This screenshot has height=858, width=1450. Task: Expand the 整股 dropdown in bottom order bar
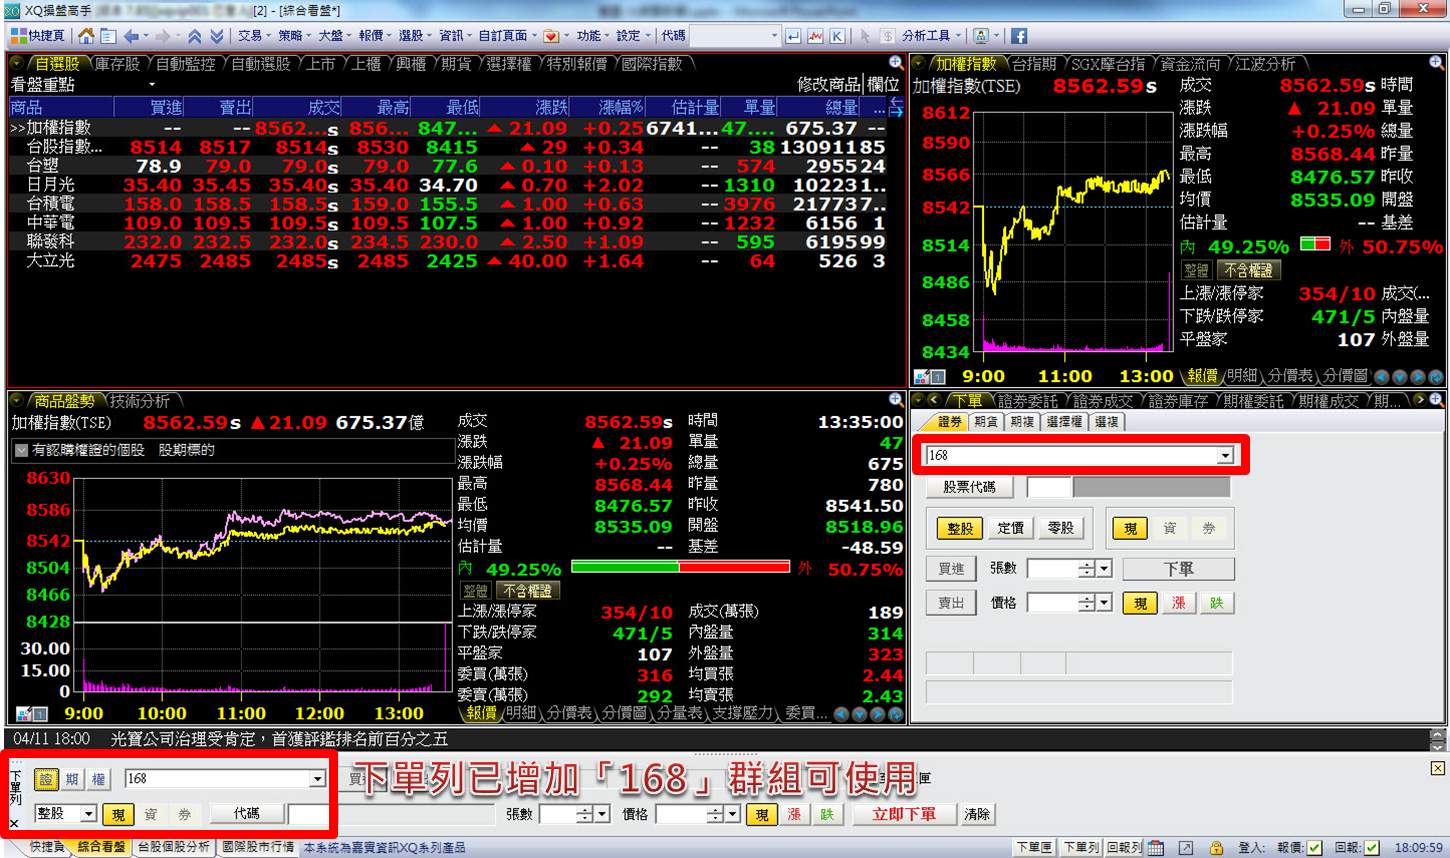coord(88,814)
